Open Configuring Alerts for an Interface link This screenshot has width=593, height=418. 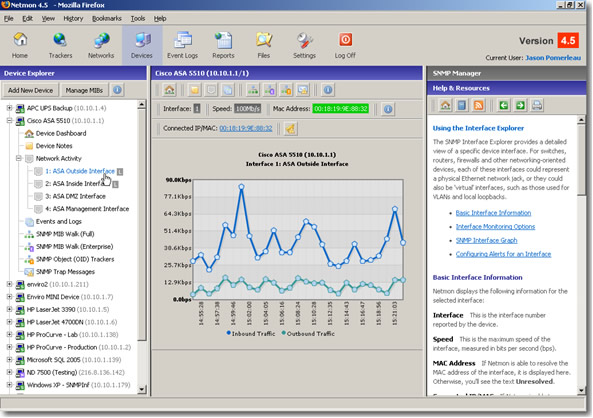coord(503,254)
